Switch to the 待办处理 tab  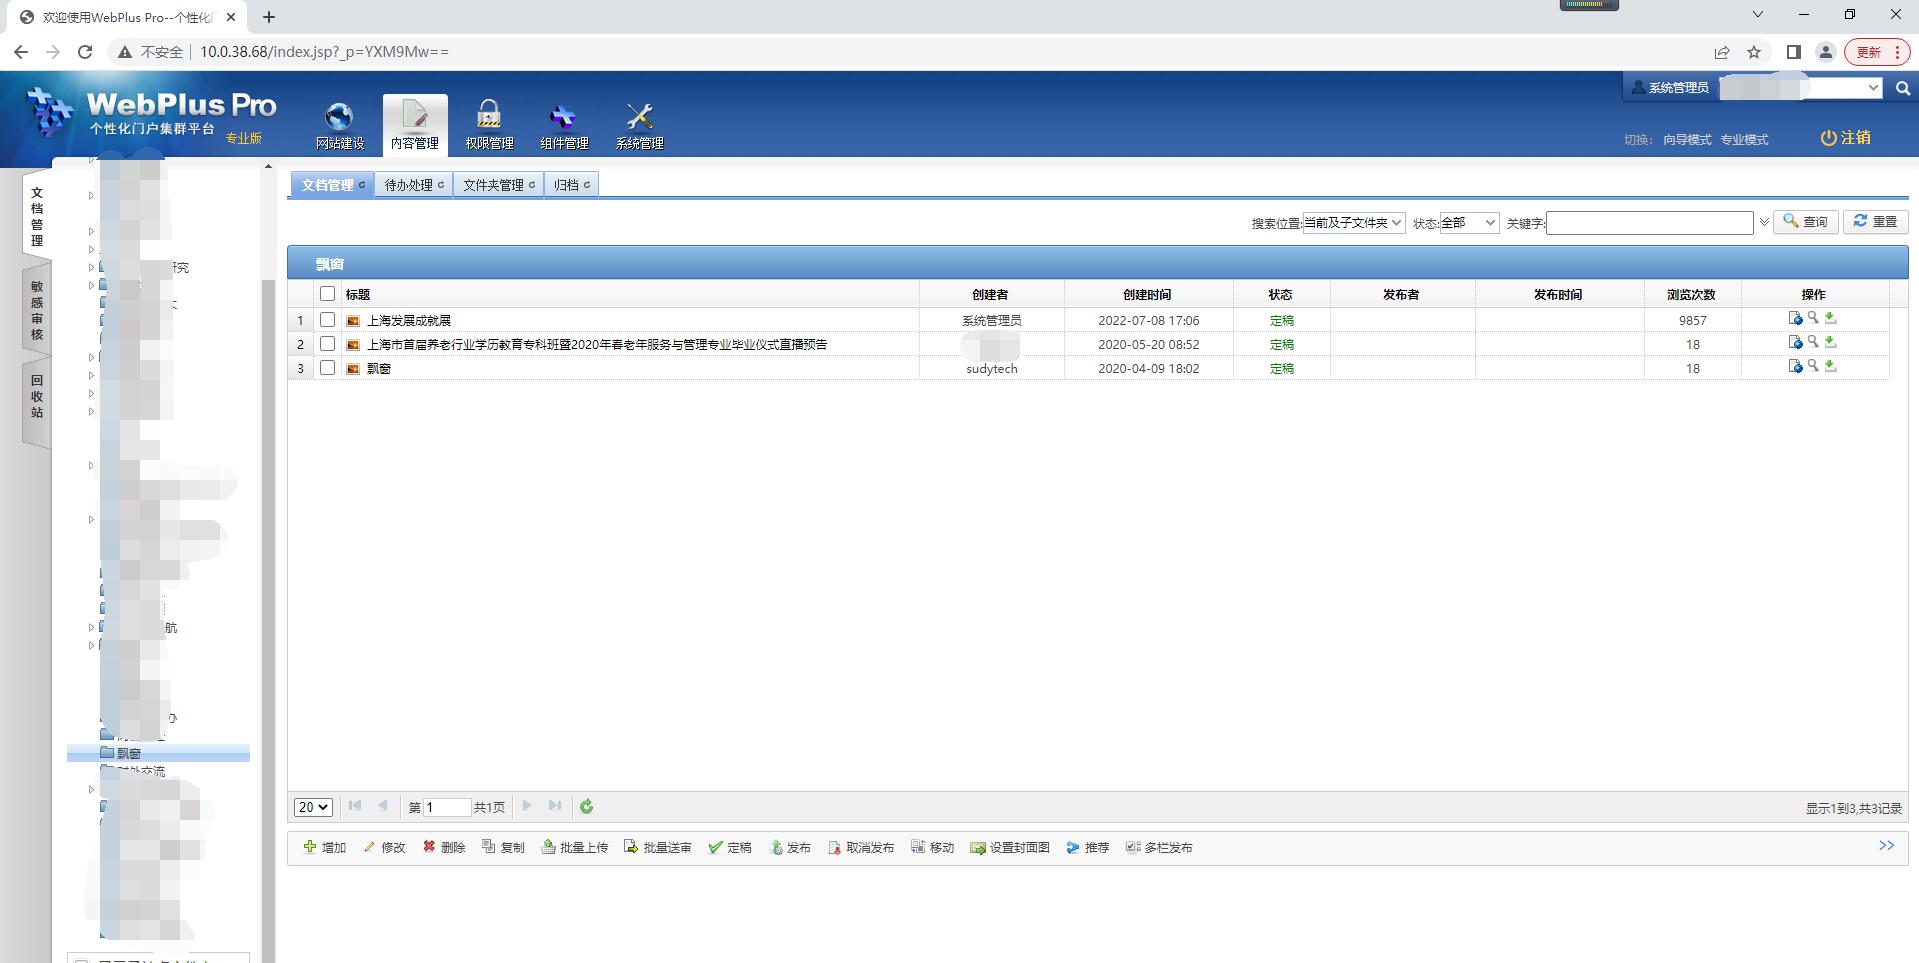(413, 185)
